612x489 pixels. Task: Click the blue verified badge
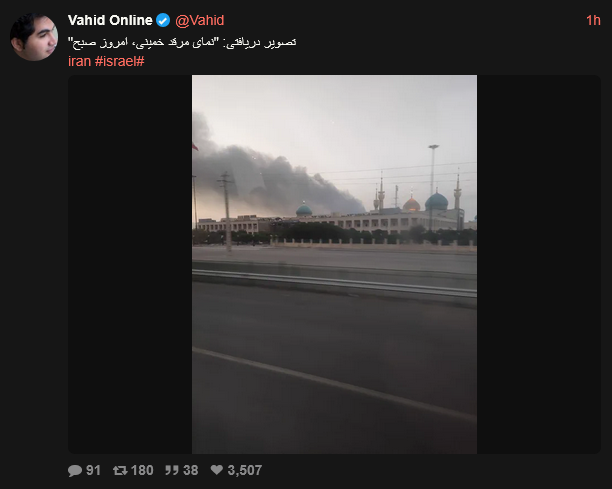click(x=163, y=20)
